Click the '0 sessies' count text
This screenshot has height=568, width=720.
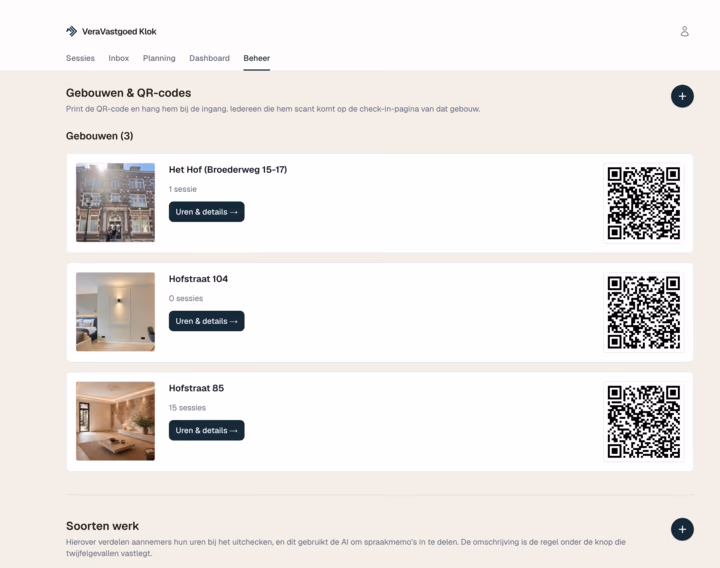coord(186,298)
